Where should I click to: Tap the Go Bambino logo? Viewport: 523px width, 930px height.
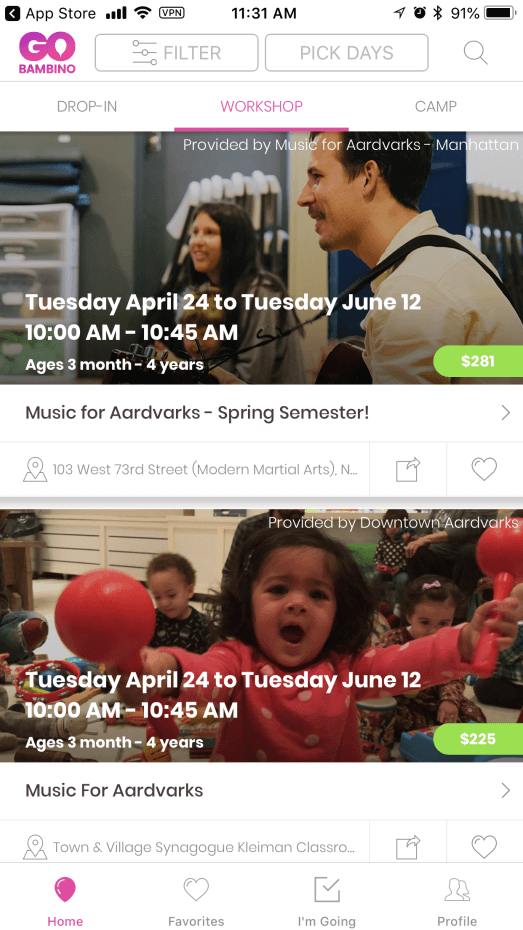click(47, 53)
